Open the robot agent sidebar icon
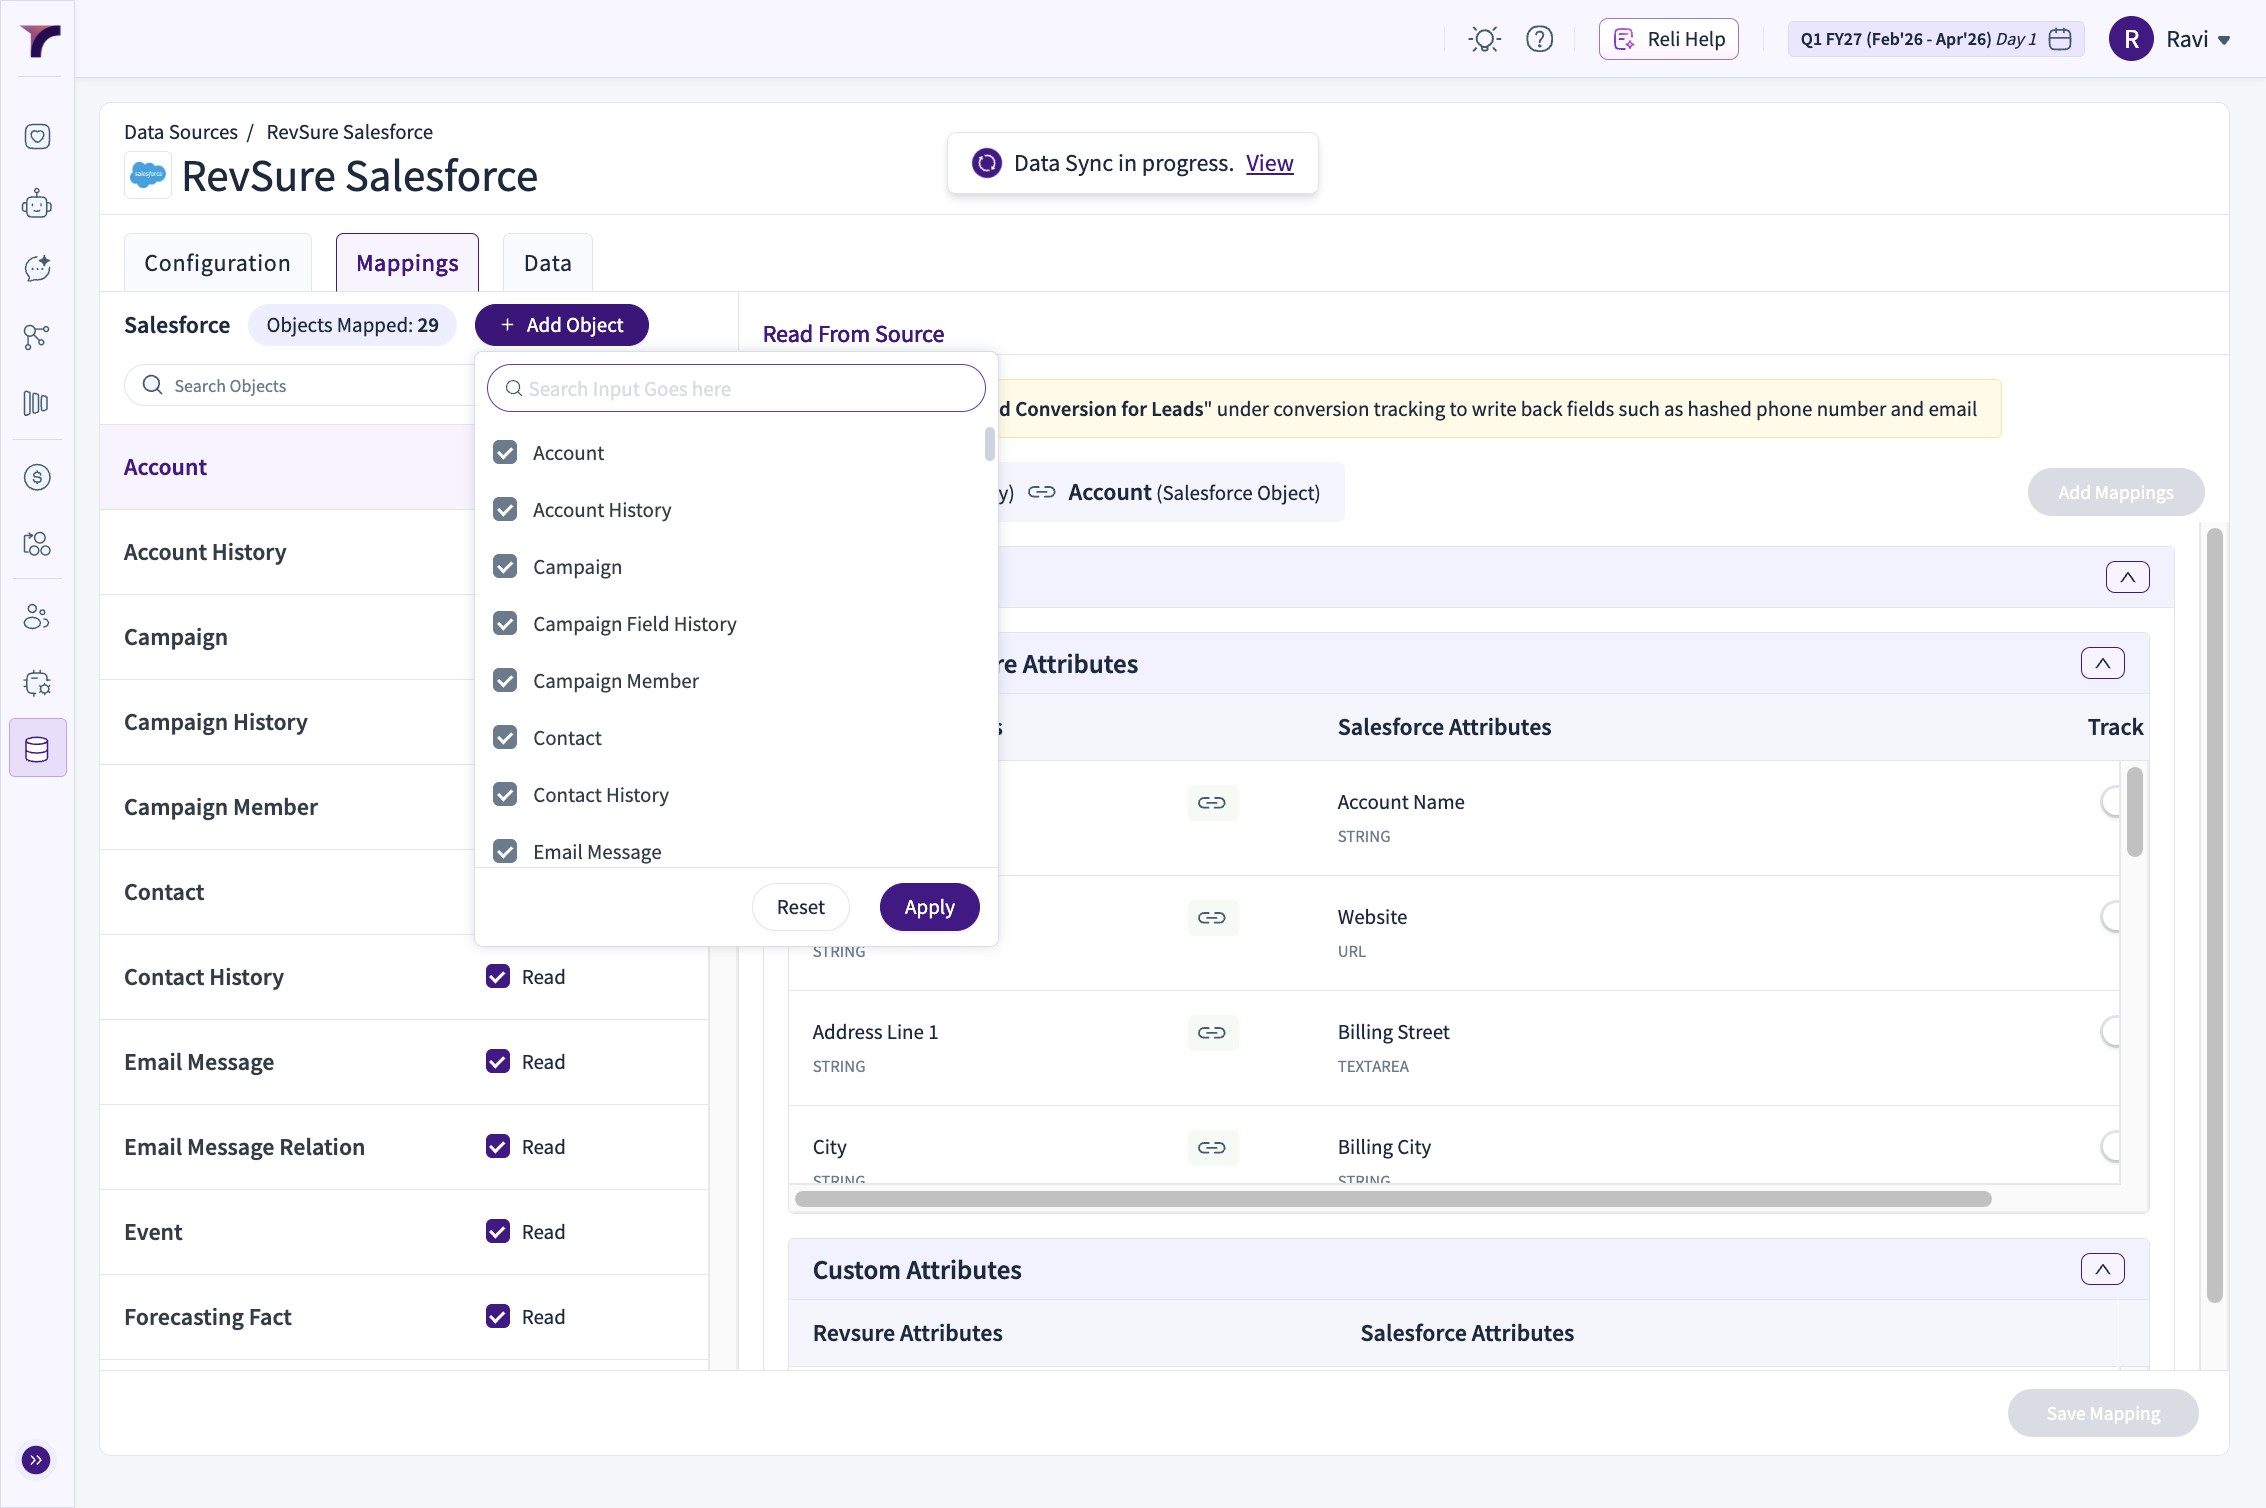The width and height of the screenshot is (2266, 1508). click(37, 204)
